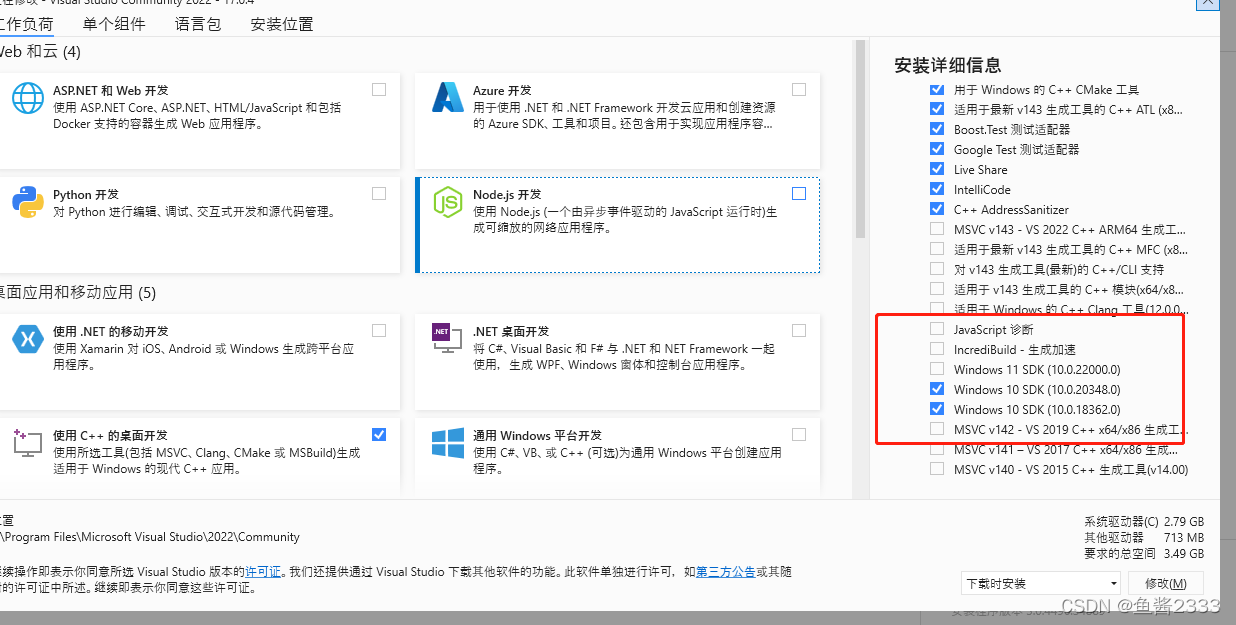This screenshot has height=625, width=1236.
Task: Uncheck Windows 10 SDK (10.0.20348.0)
Action: pos(937,389)
